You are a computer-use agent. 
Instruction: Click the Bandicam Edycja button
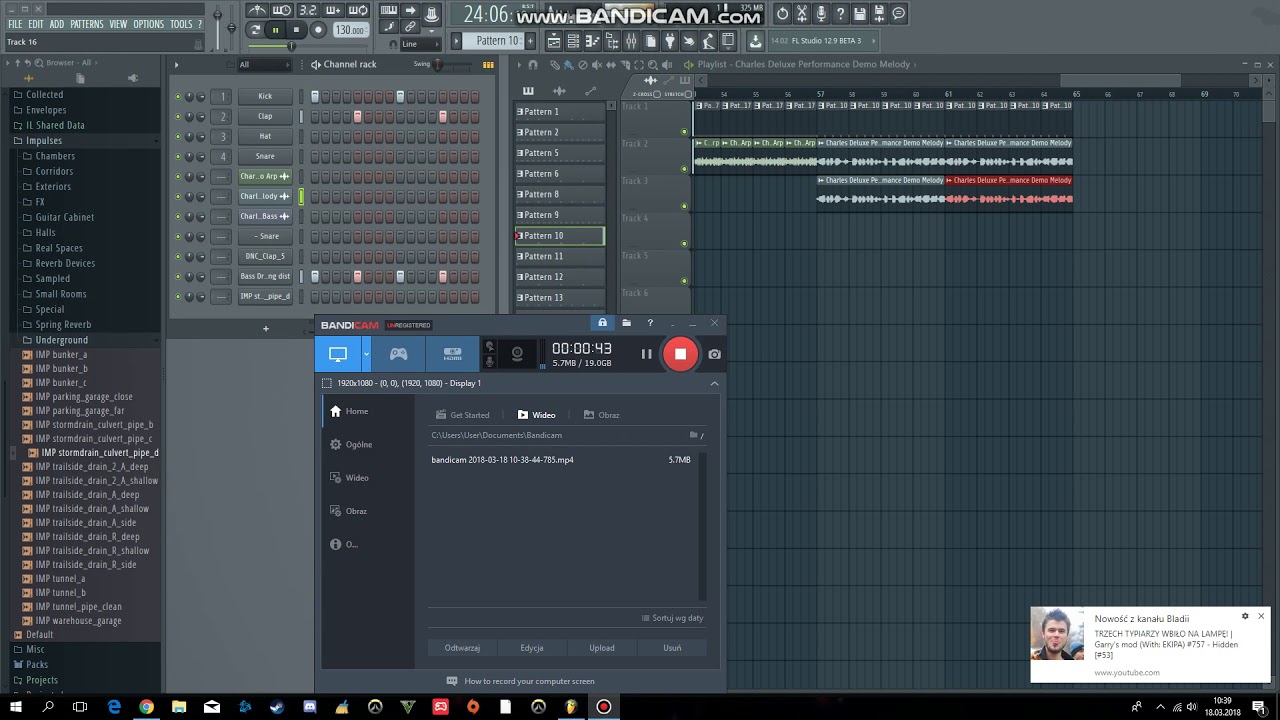point(532,648)
